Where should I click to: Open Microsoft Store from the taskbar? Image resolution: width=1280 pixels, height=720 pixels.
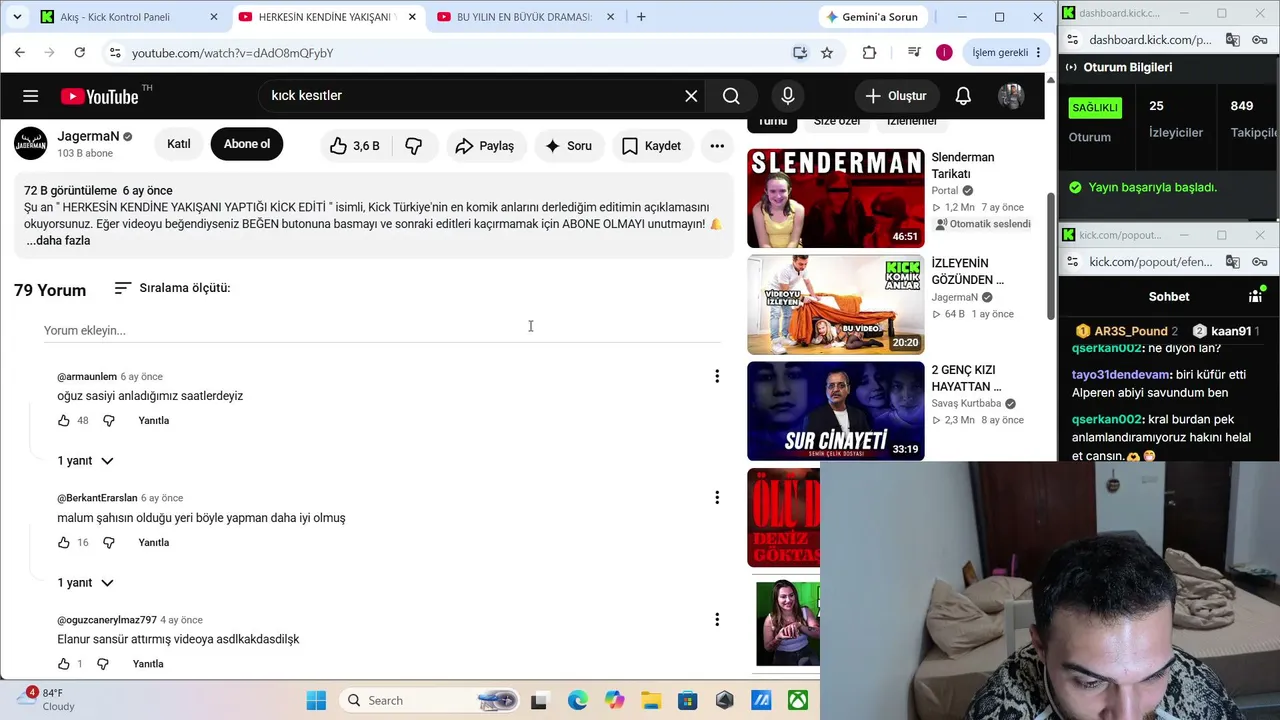point(687,700)
